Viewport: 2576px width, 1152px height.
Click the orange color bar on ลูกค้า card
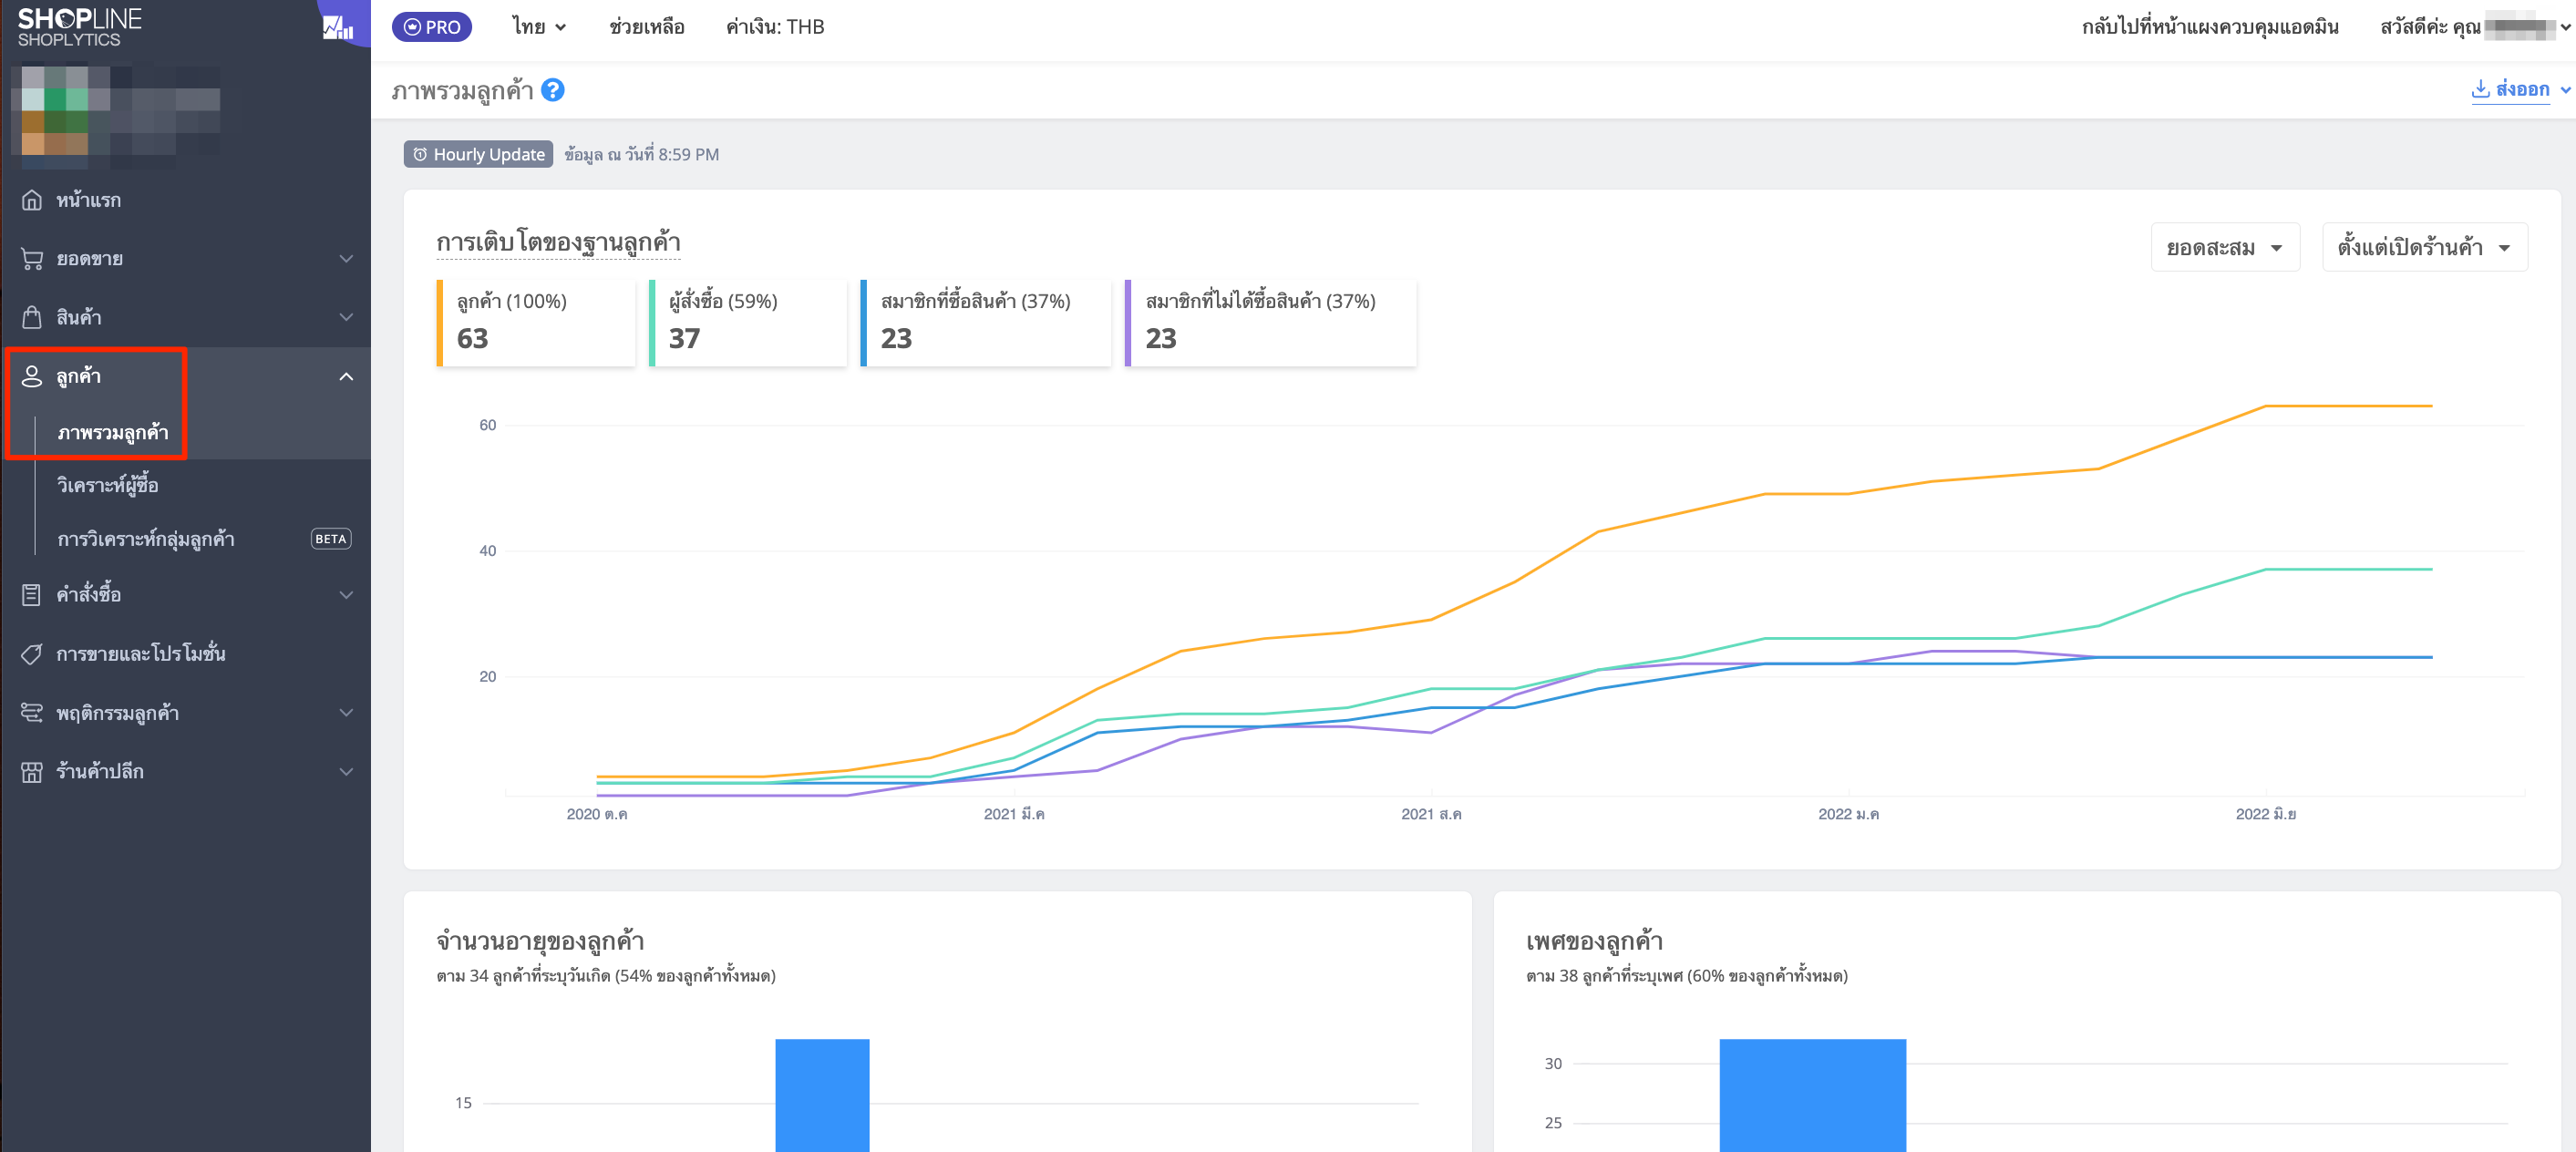(x=440, y=323)
